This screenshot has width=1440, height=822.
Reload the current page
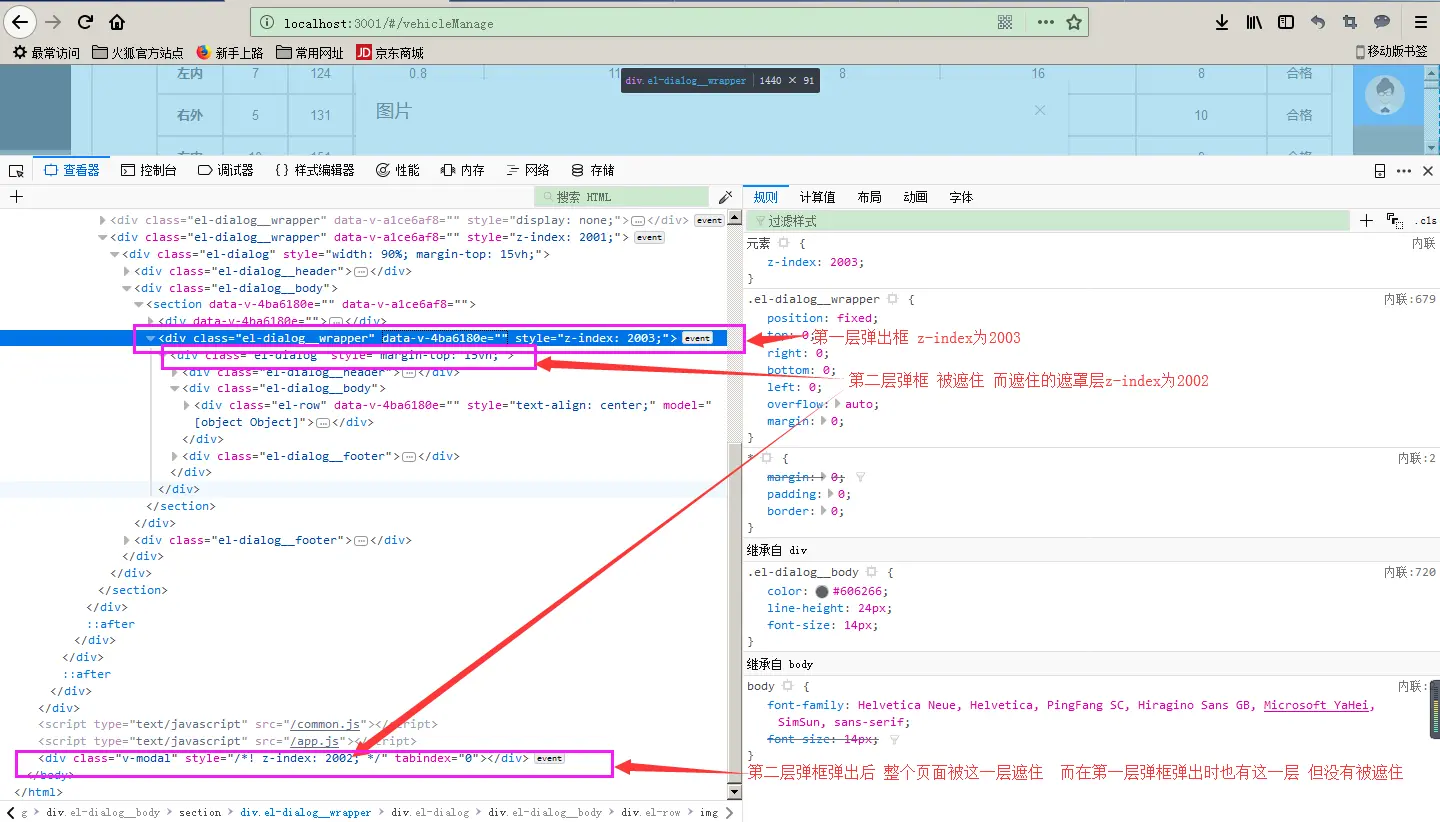(86, 22)
